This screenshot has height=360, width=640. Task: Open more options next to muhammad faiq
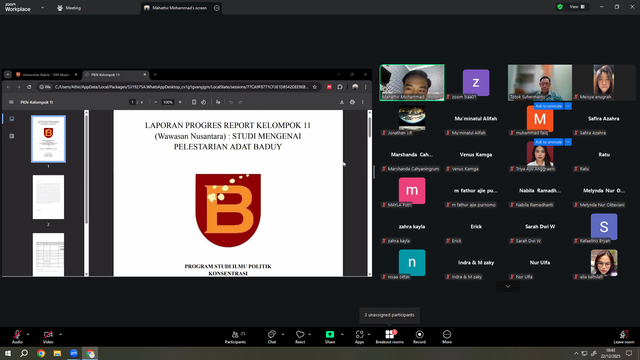coord(568,106)
